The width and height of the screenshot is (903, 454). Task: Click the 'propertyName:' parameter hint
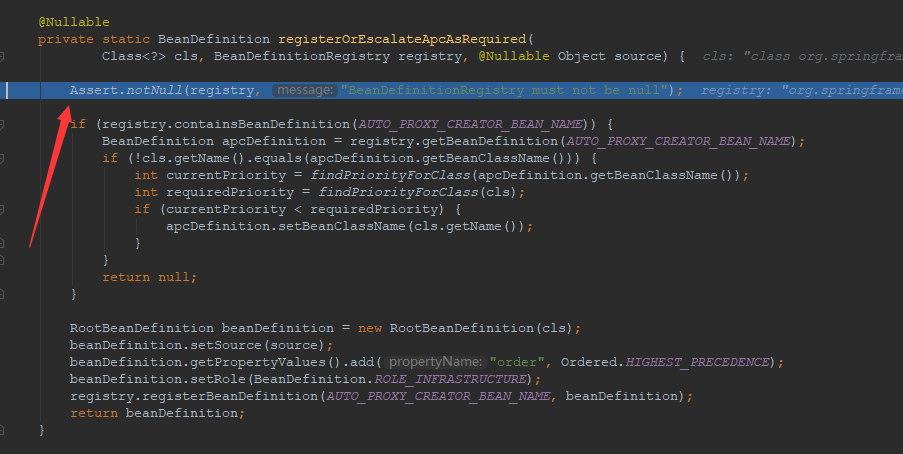434,361
